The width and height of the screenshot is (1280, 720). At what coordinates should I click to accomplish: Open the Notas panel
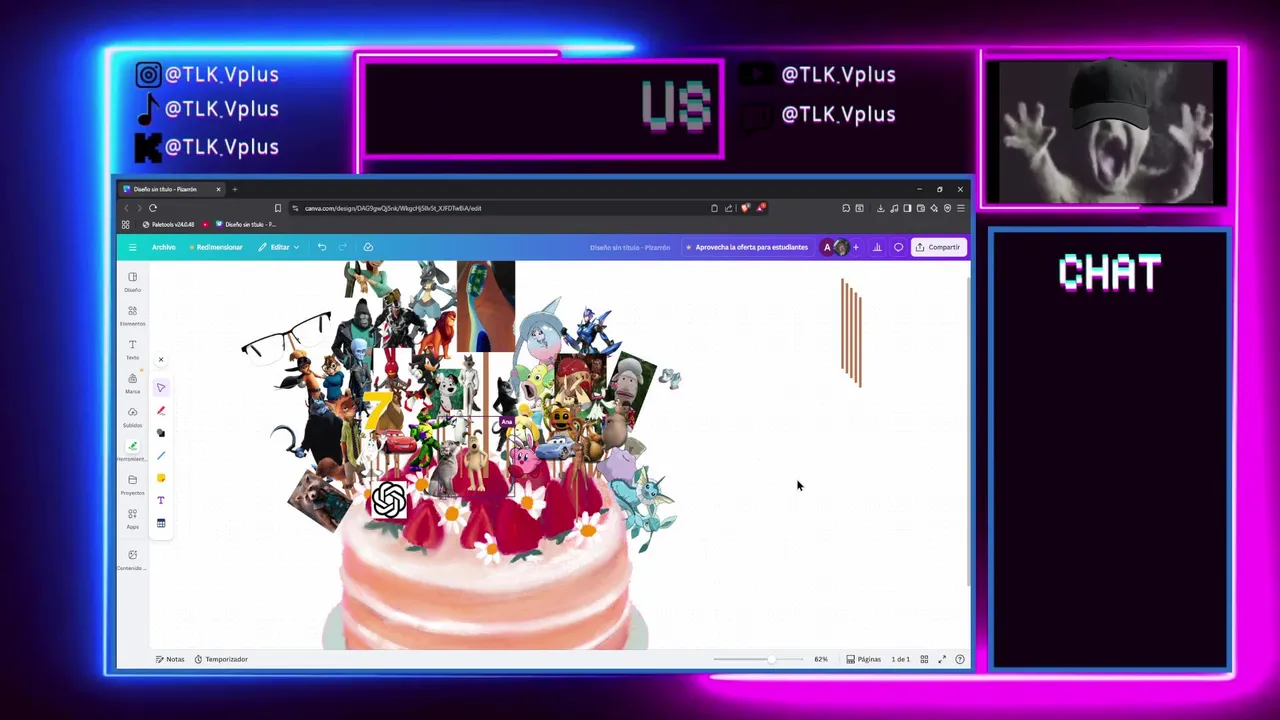click(170, 659)
